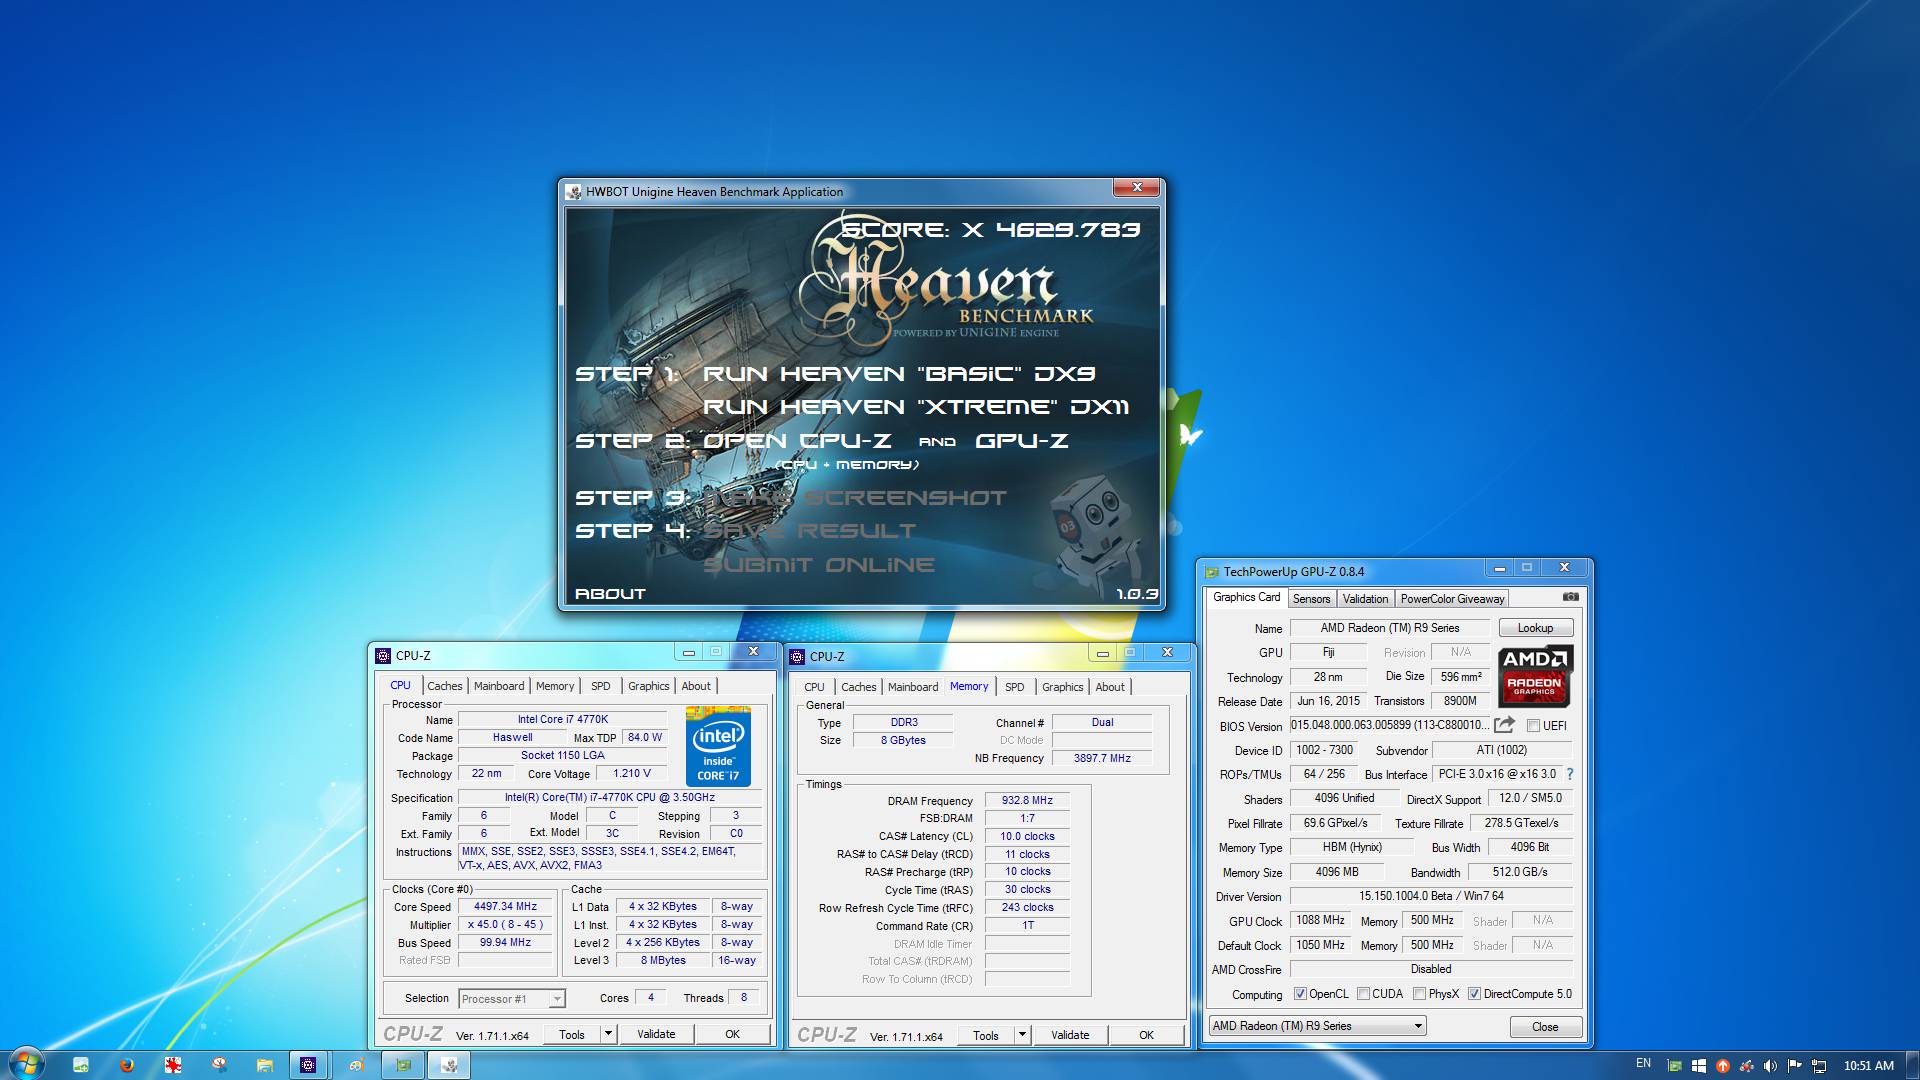Open the PowerColor Giveaway tab
Image resolution: width=1920 pixels, height=1080 pixels.
[1452, 599]
